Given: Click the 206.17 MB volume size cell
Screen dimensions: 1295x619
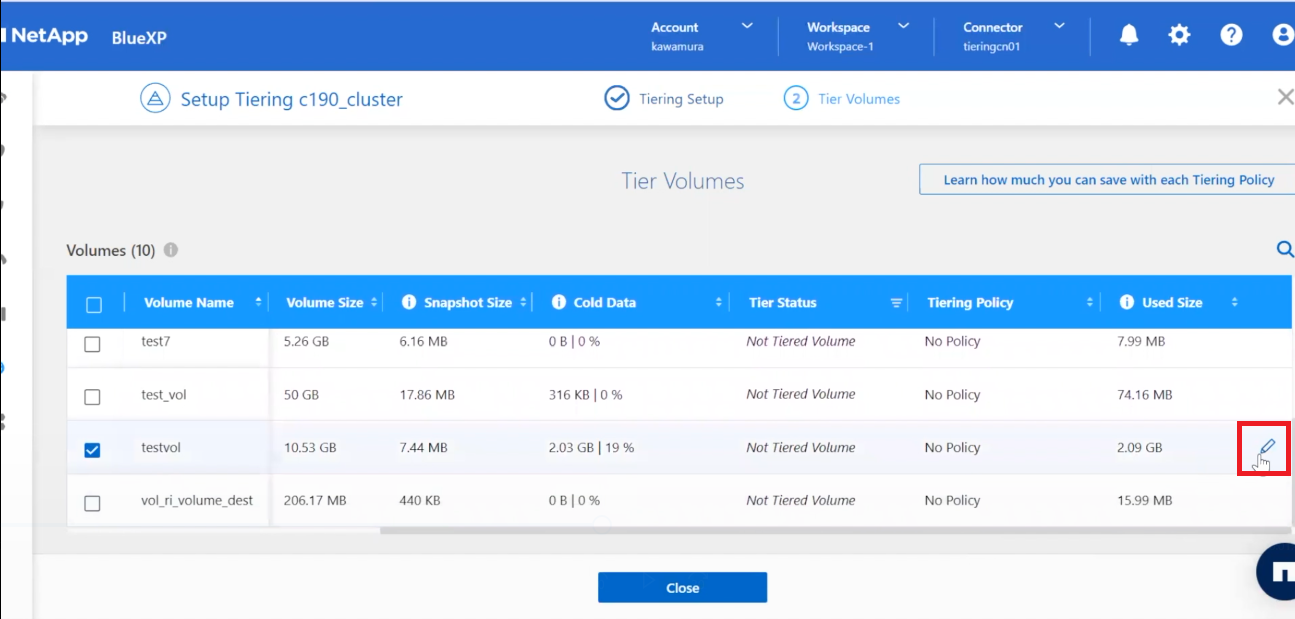Looking at the screenshot, I should pos(315,500).
